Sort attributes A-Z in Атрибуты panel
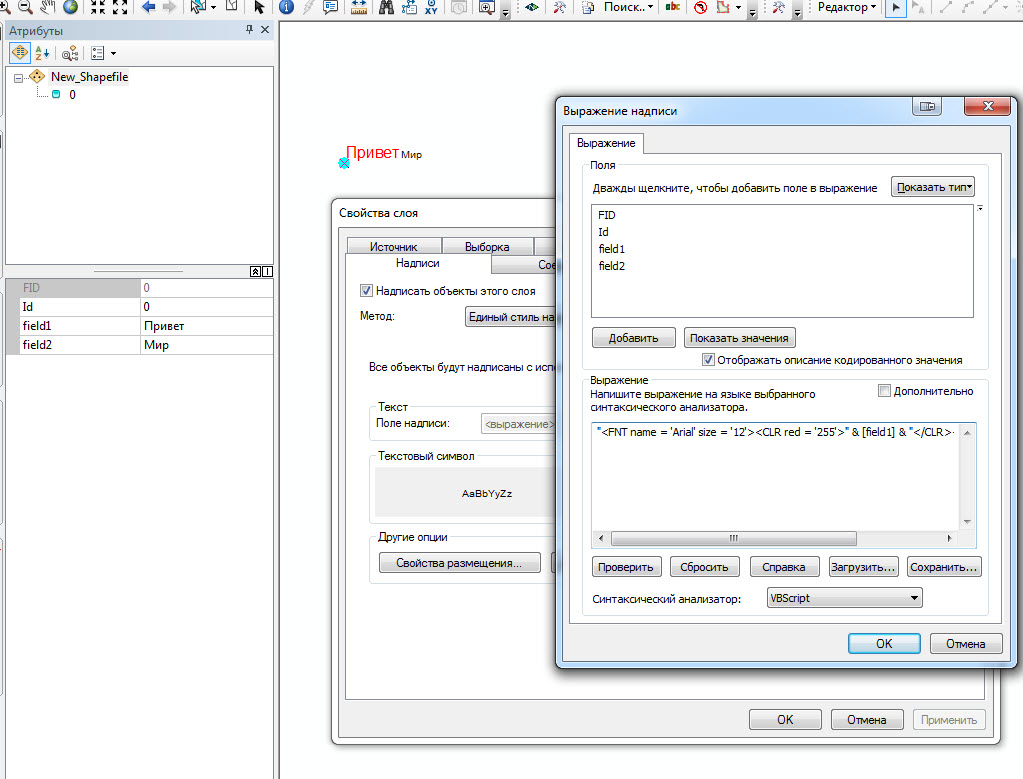This screenshot has height=779, width=1023. (x=42, y=53)
